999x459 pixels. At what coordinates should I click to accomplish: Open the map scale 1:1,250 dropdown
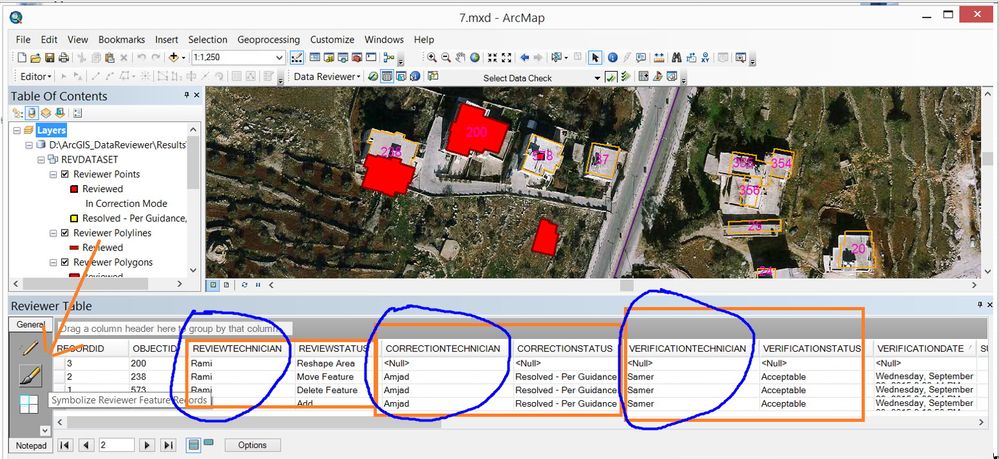[x=280, y=58]
